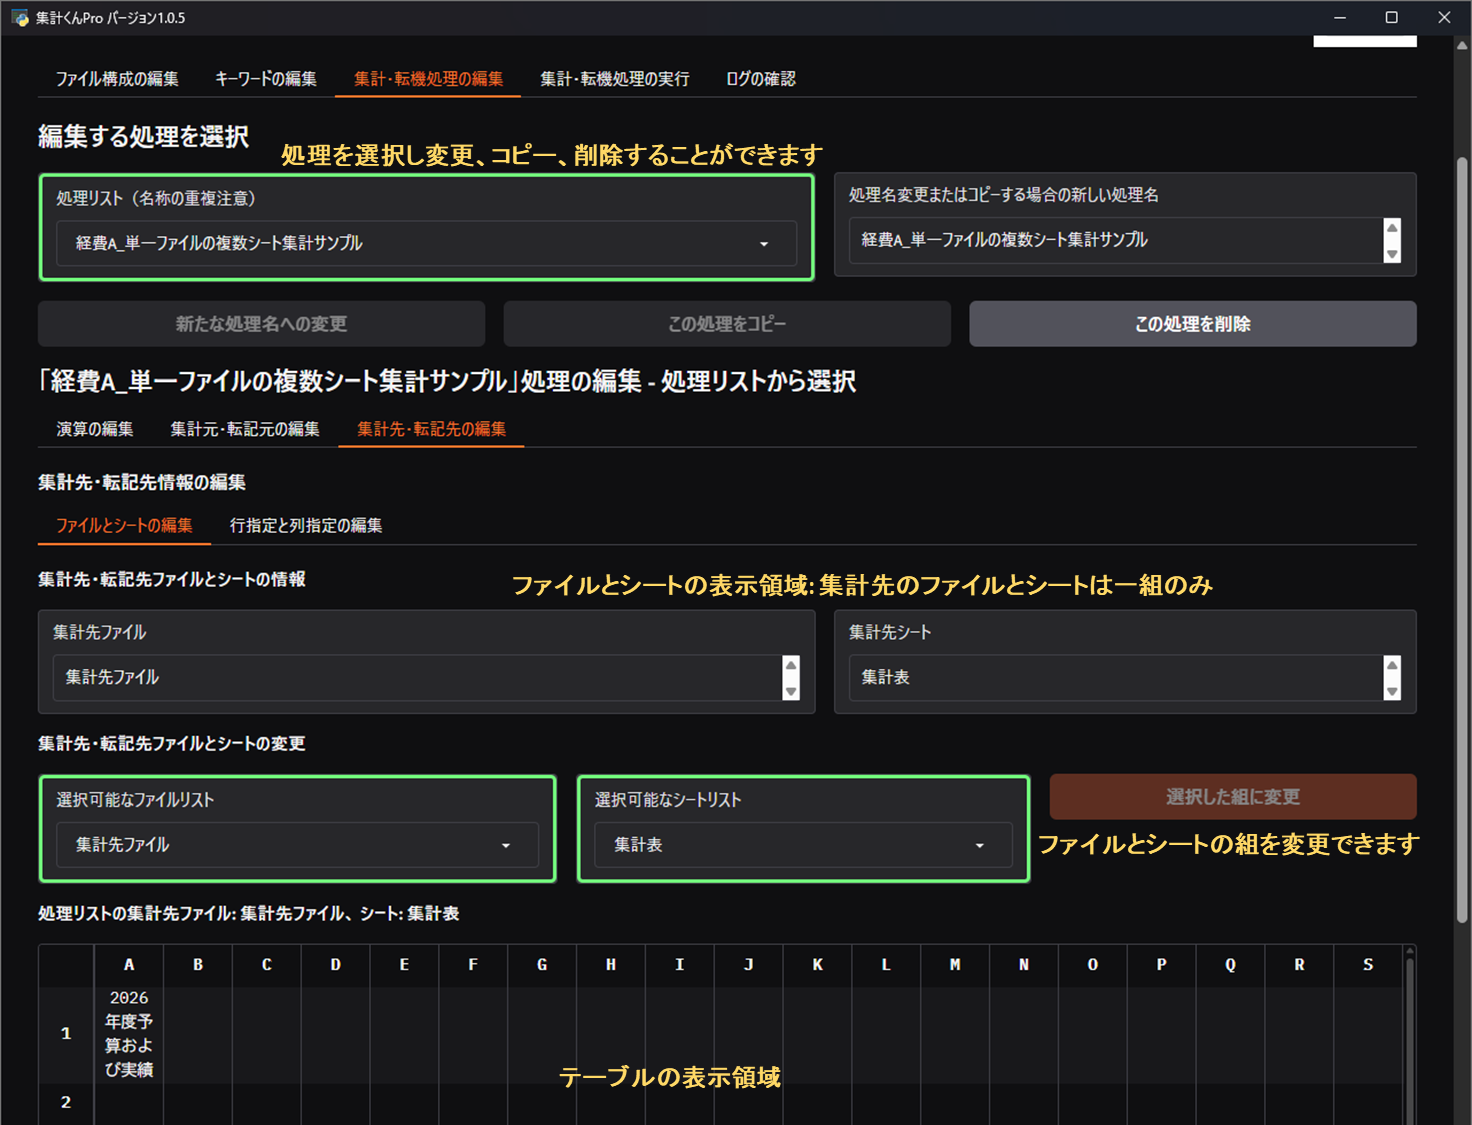This screenshot has width=1472, height=1125.
Task: Select column H header in table
Action: (611, 965)
